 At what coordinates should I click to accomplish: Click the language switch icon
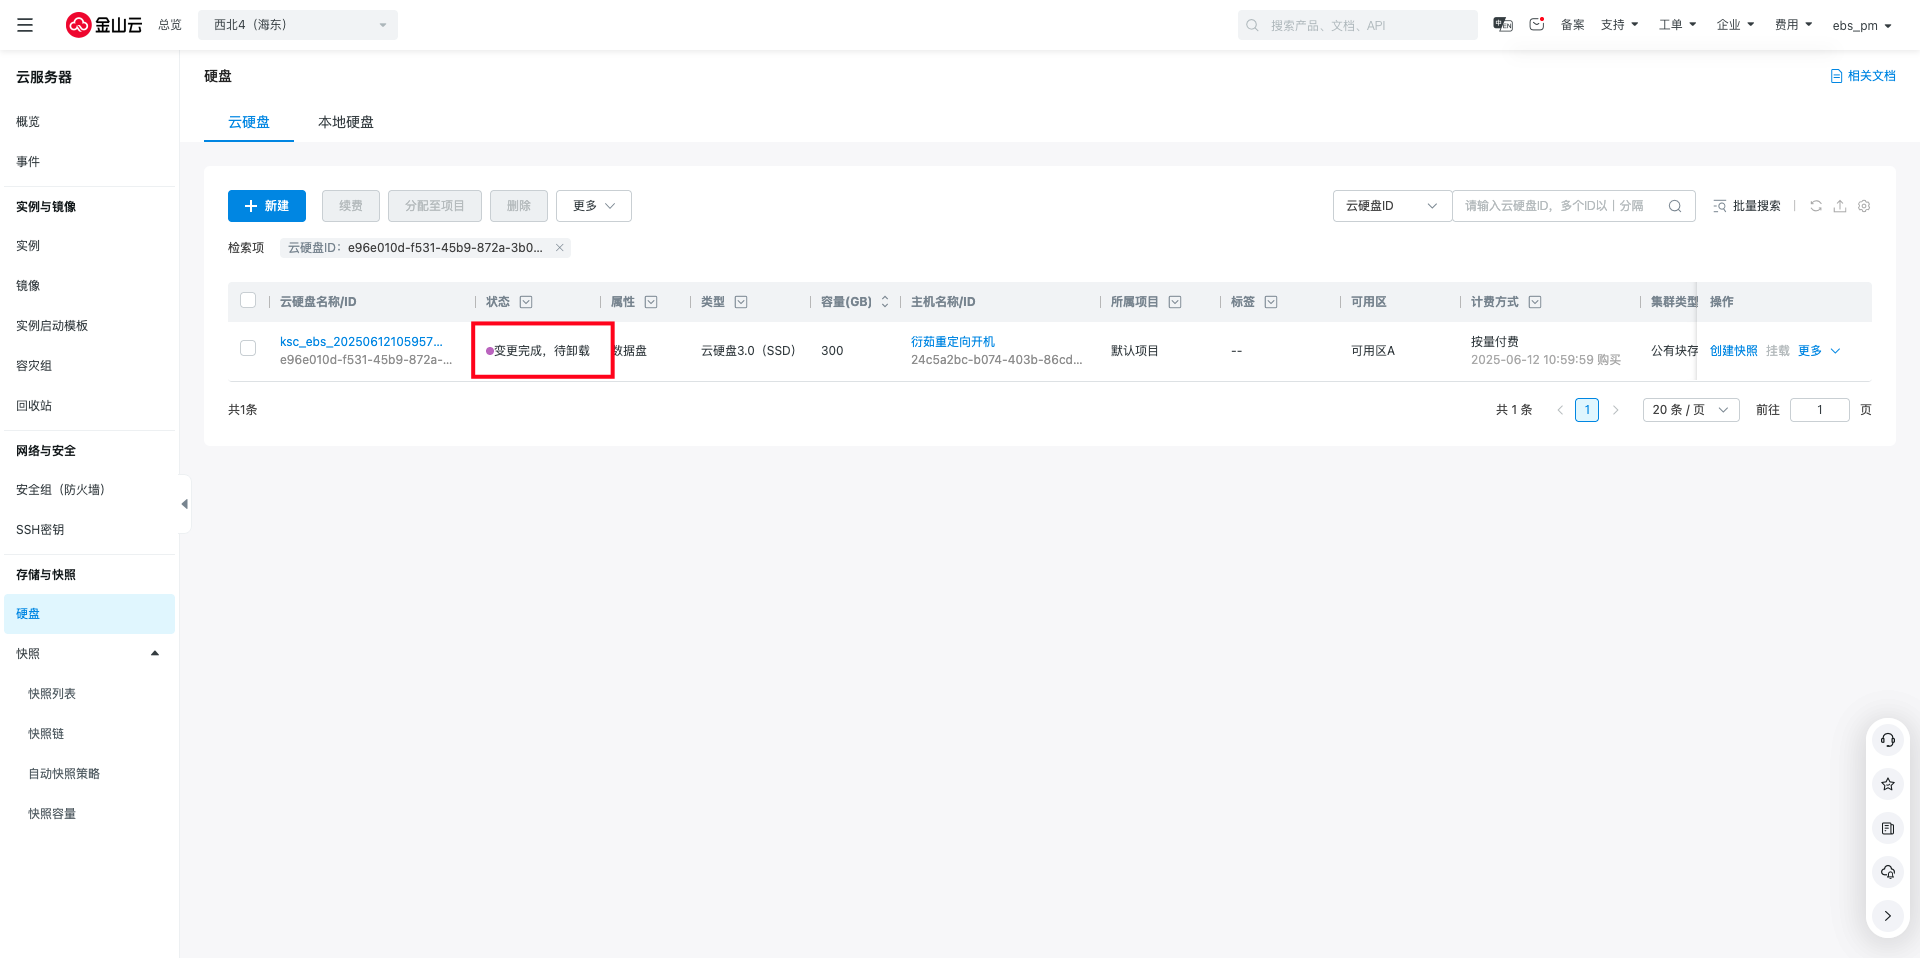(1502, 25)
